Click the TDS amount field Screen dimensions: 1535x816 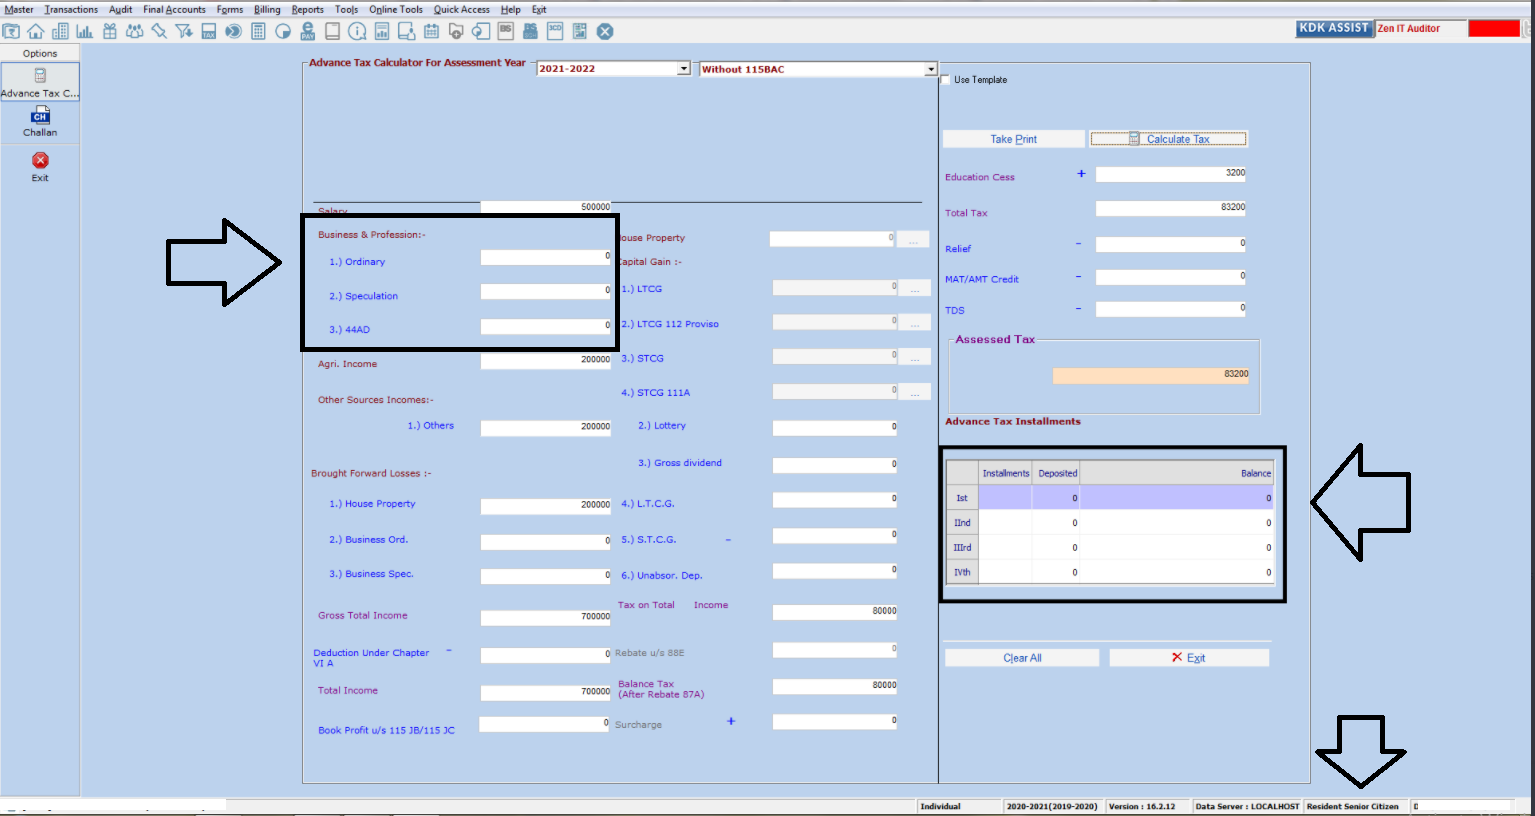click(1171, 309)
